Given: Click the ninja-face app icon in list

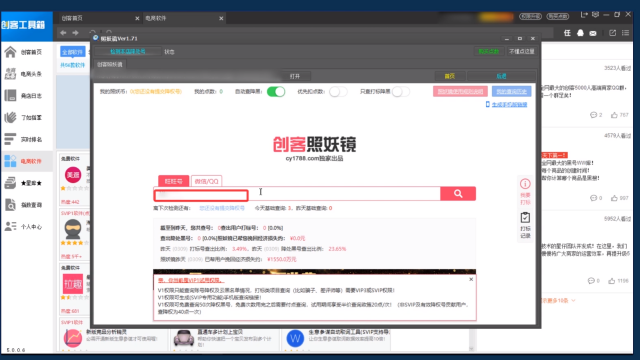Looking at the screenshot, I should (x=73, y=229).
